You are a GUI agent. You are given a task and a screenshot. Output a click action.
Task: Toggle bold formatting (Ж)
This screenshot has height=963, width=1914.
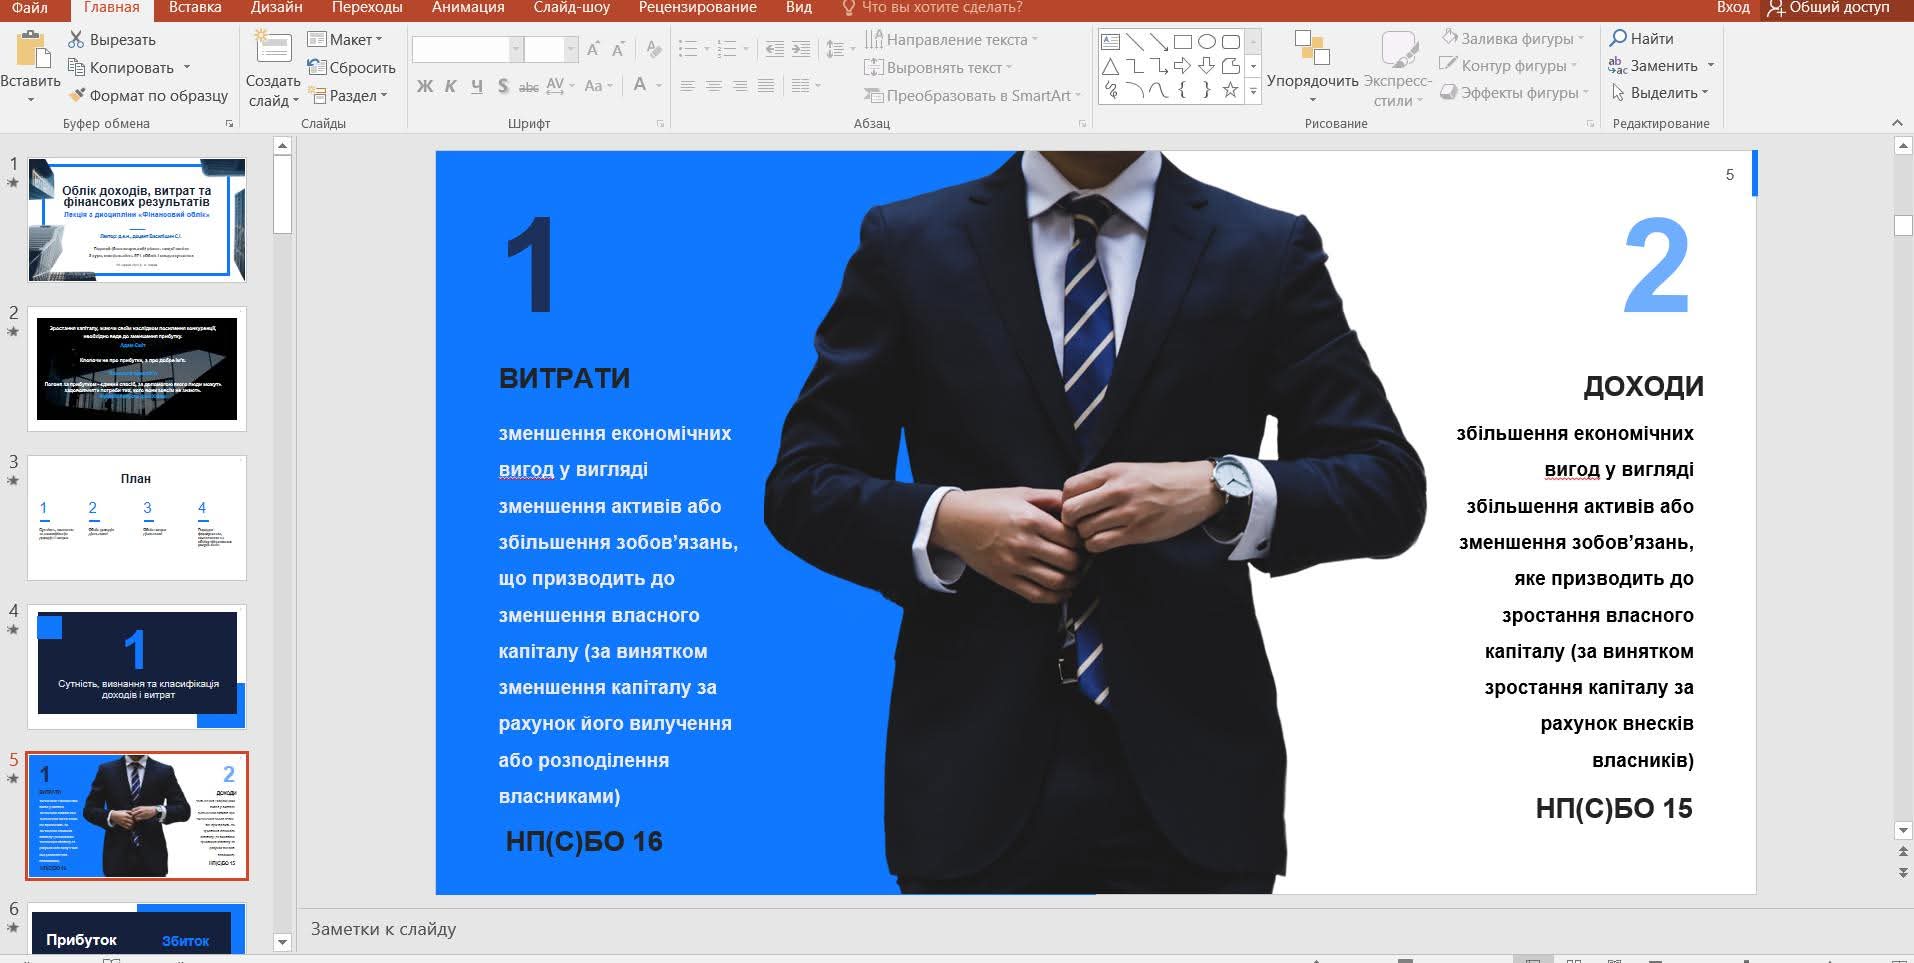pyautogui.click(x=425, y=86)
